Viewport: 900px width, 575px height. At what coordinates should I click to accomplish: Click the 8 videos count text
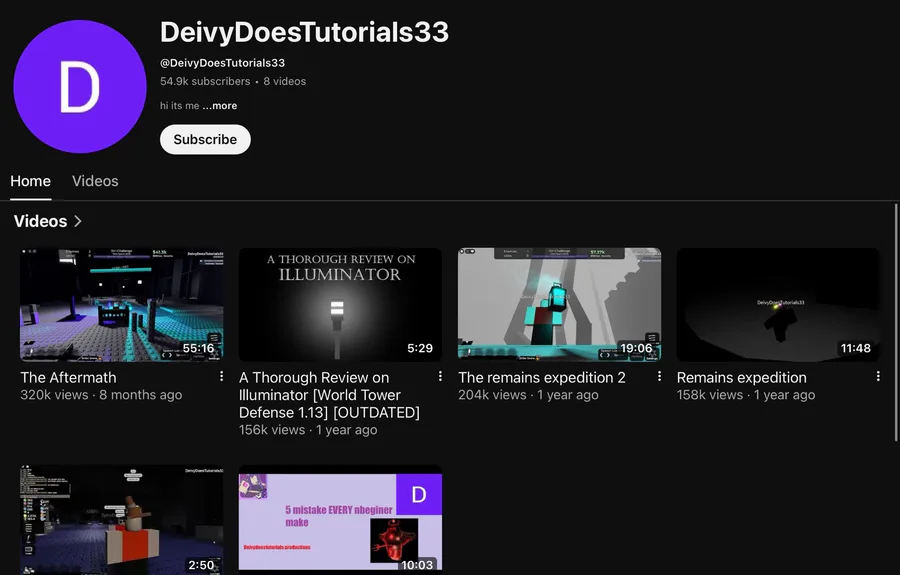click(285, 81)
